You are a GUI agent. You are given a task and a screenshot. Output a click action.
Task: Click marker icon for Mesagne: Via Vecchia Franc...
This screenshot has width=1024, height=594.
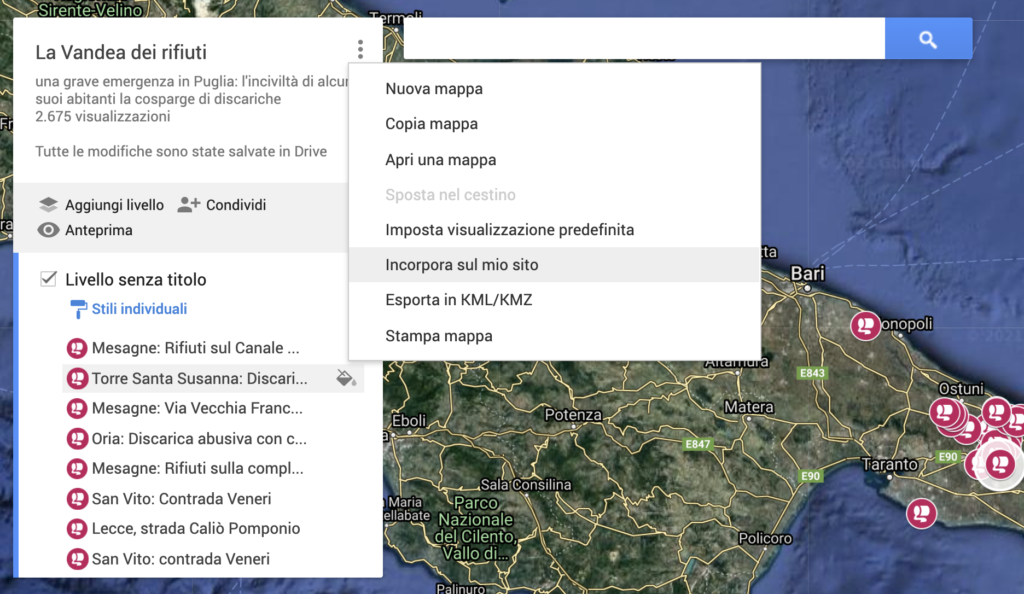tap(77, 409)
